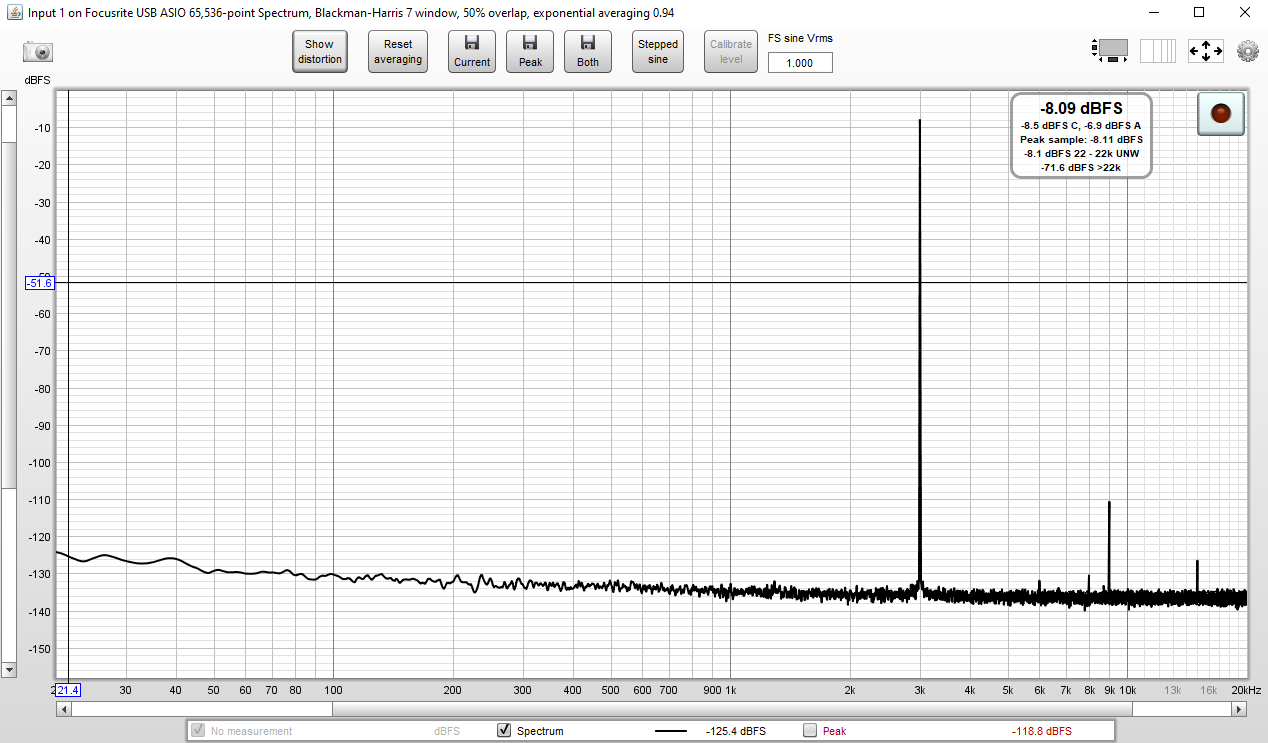Save Current trace with floppy icon
1268x743 pixels.
pyautogui.click(x=472, y=52)
